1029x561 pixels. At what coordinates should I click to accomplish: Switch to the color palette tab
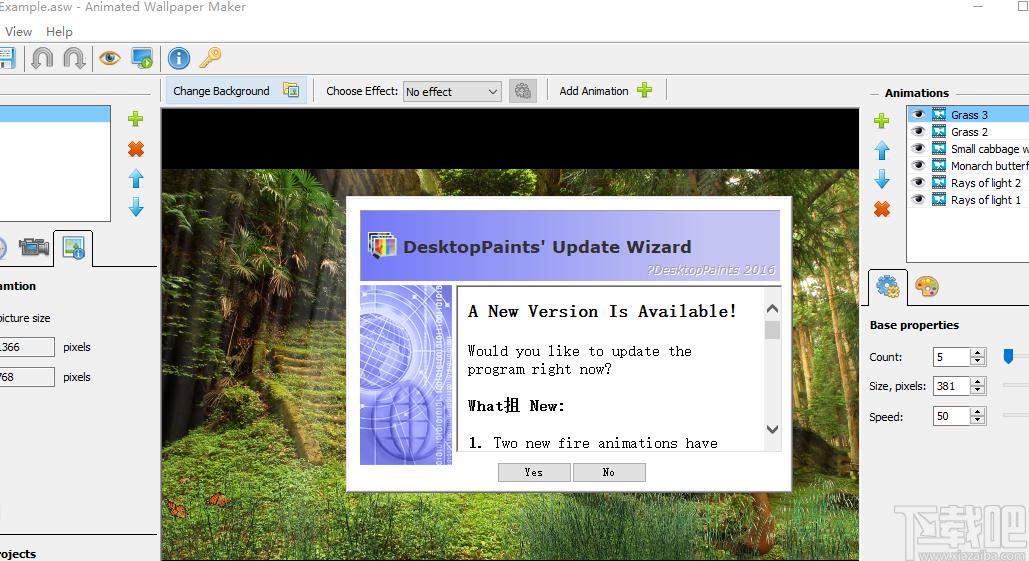click(927, 287)
